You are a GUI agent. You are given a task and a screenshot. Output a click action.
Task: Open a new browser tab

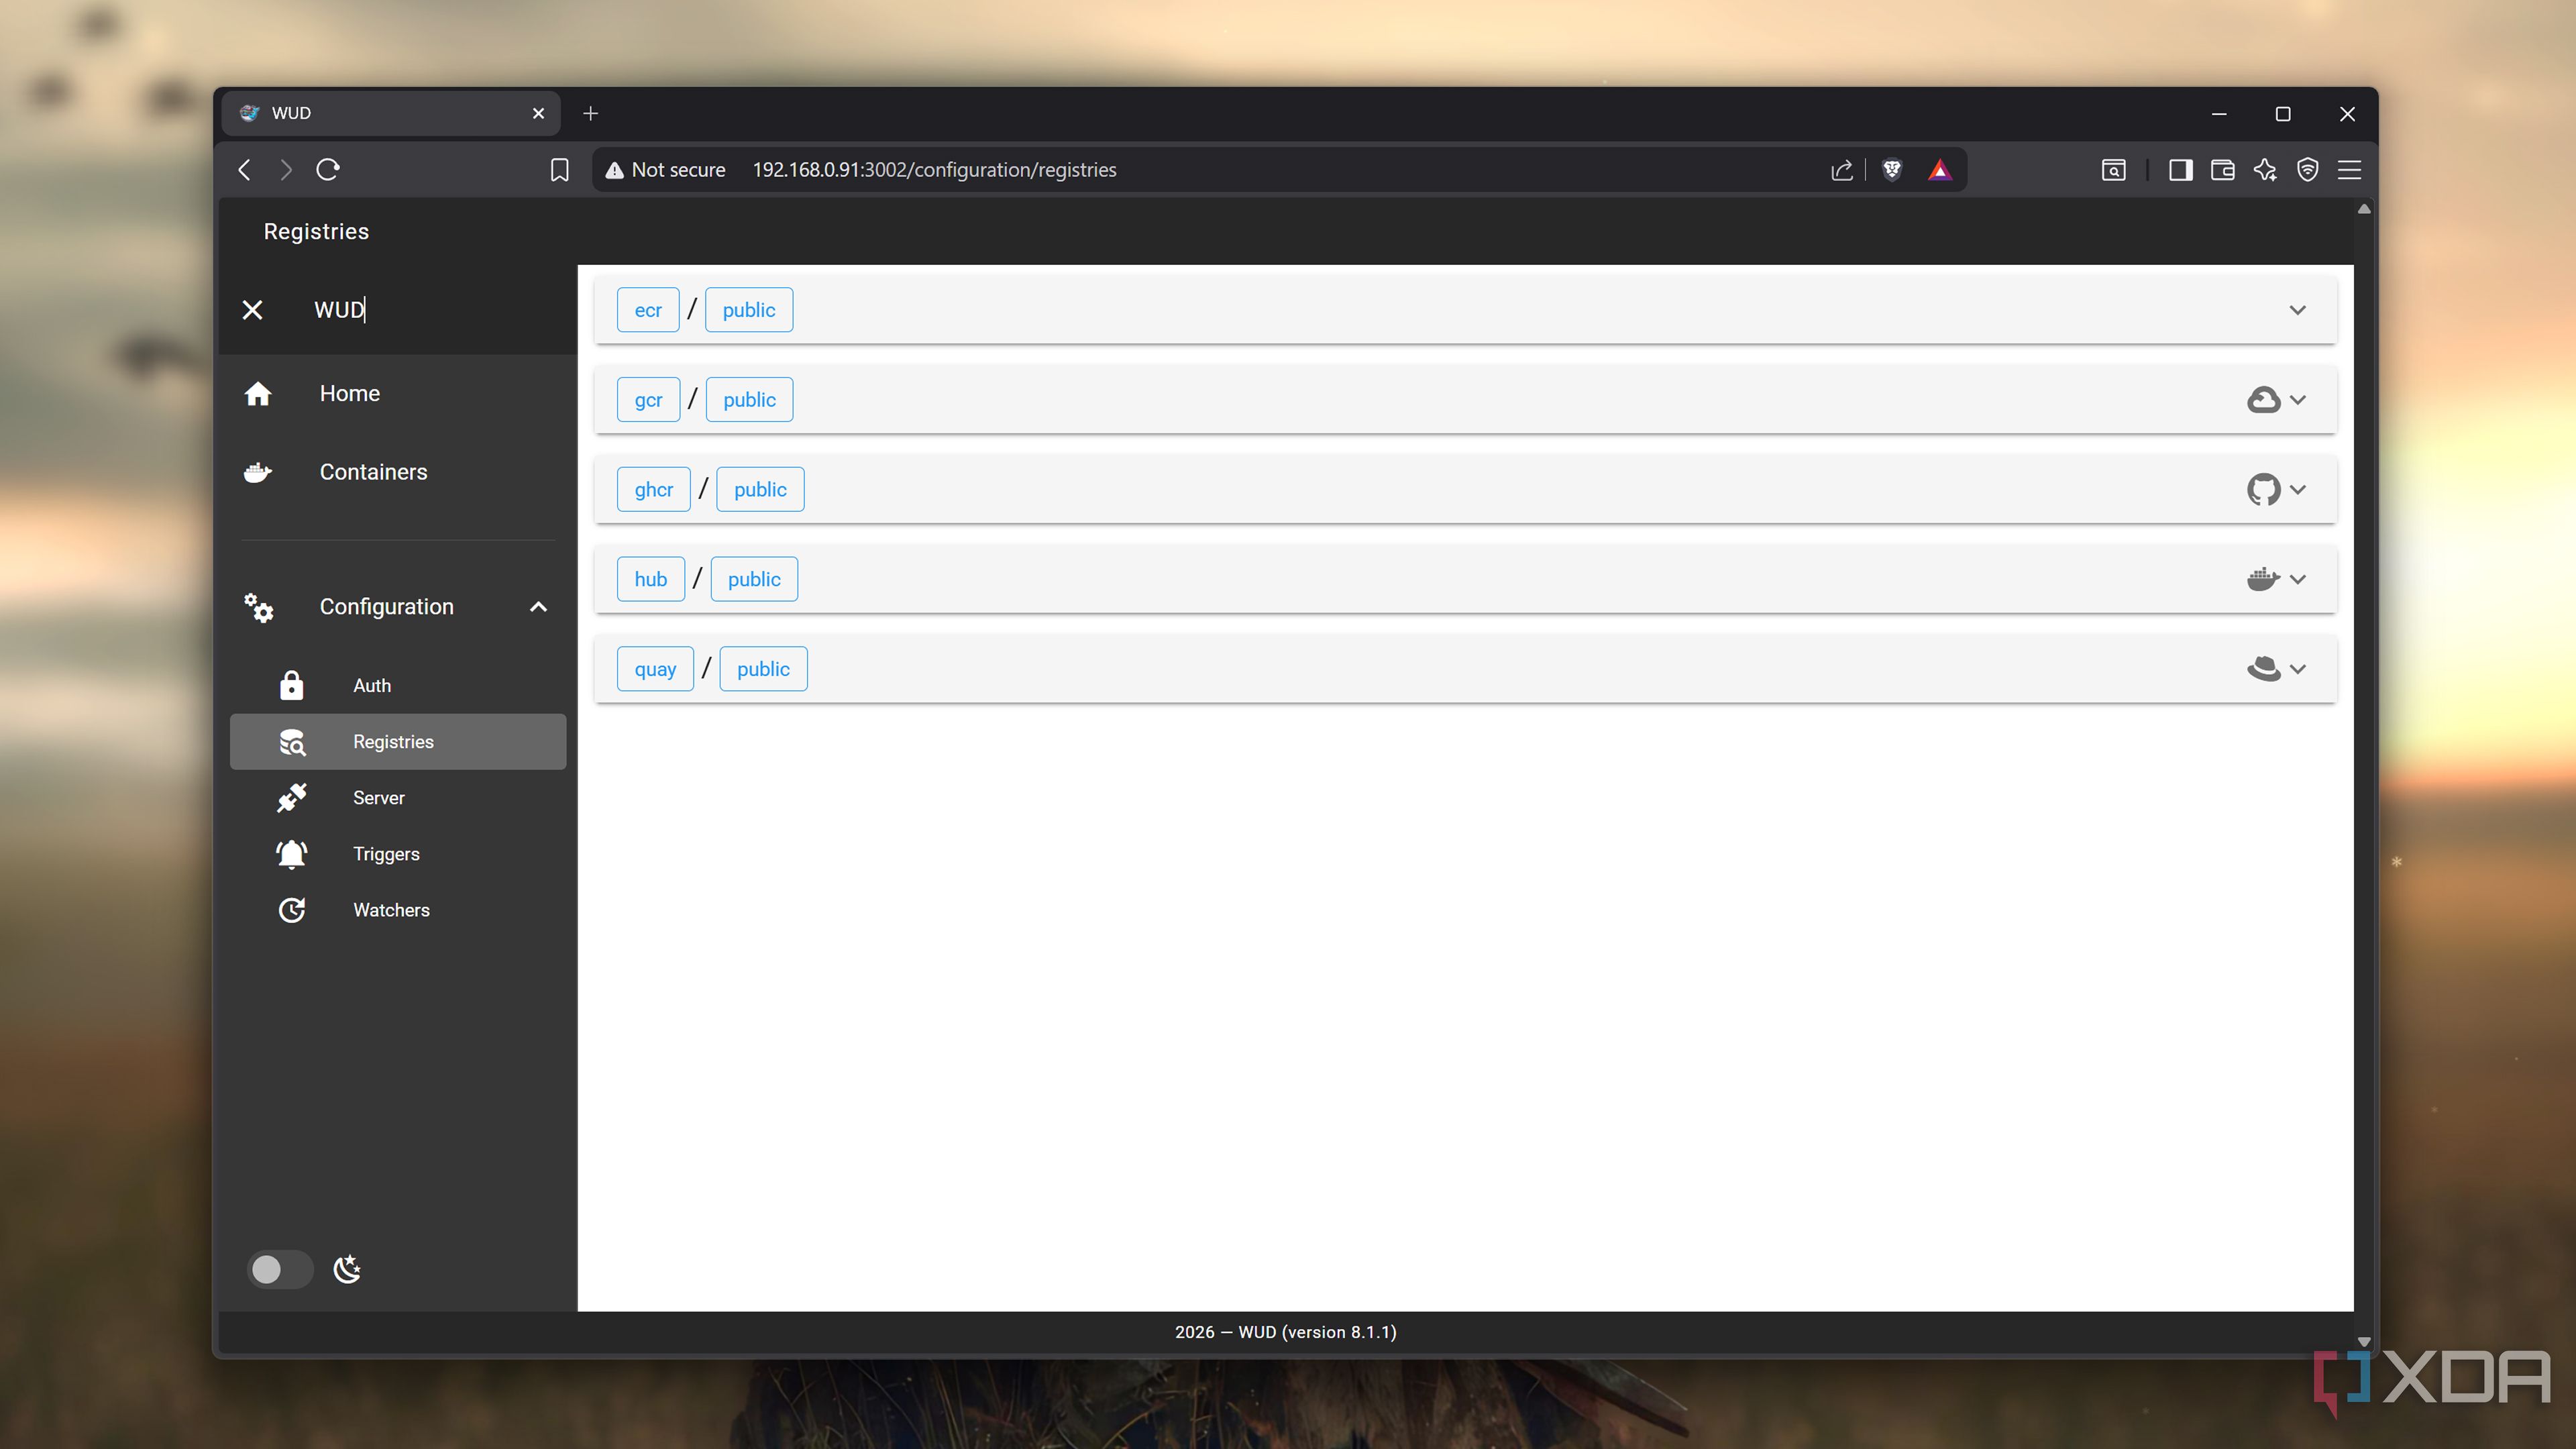click(591, 113)
